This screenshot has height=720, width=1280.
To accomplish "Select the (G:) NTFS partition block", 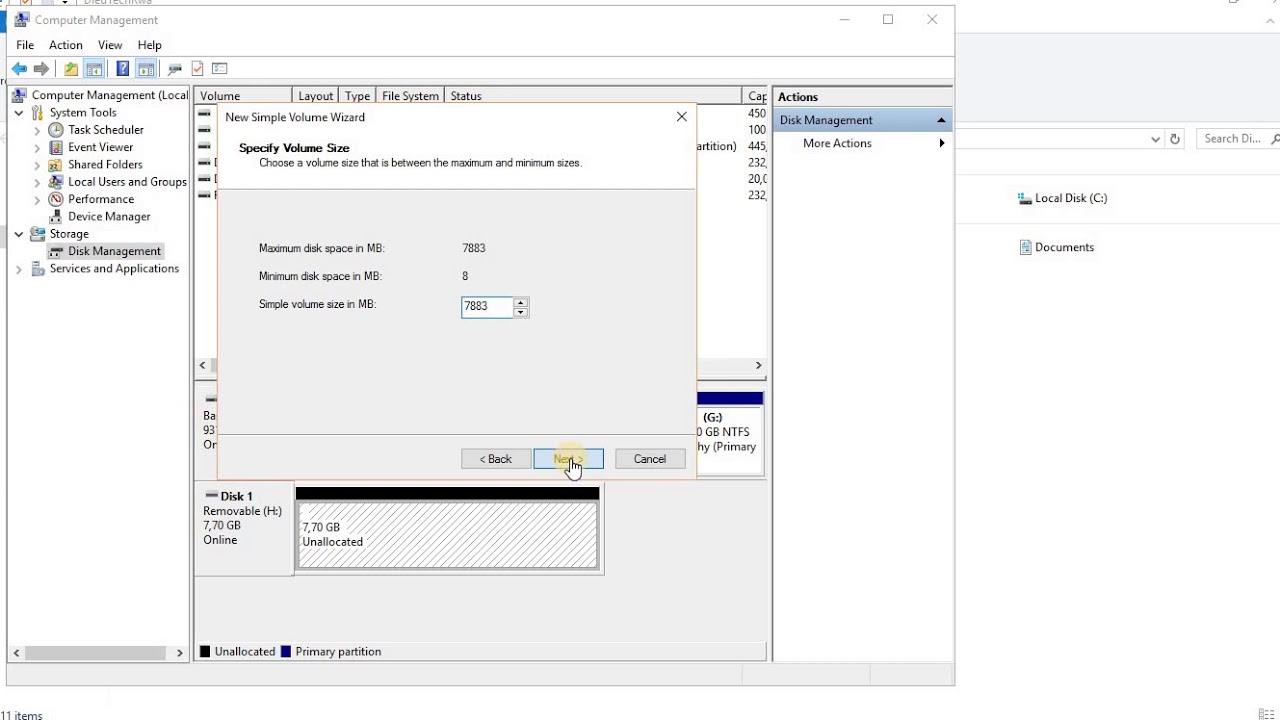I will point(730,432).
